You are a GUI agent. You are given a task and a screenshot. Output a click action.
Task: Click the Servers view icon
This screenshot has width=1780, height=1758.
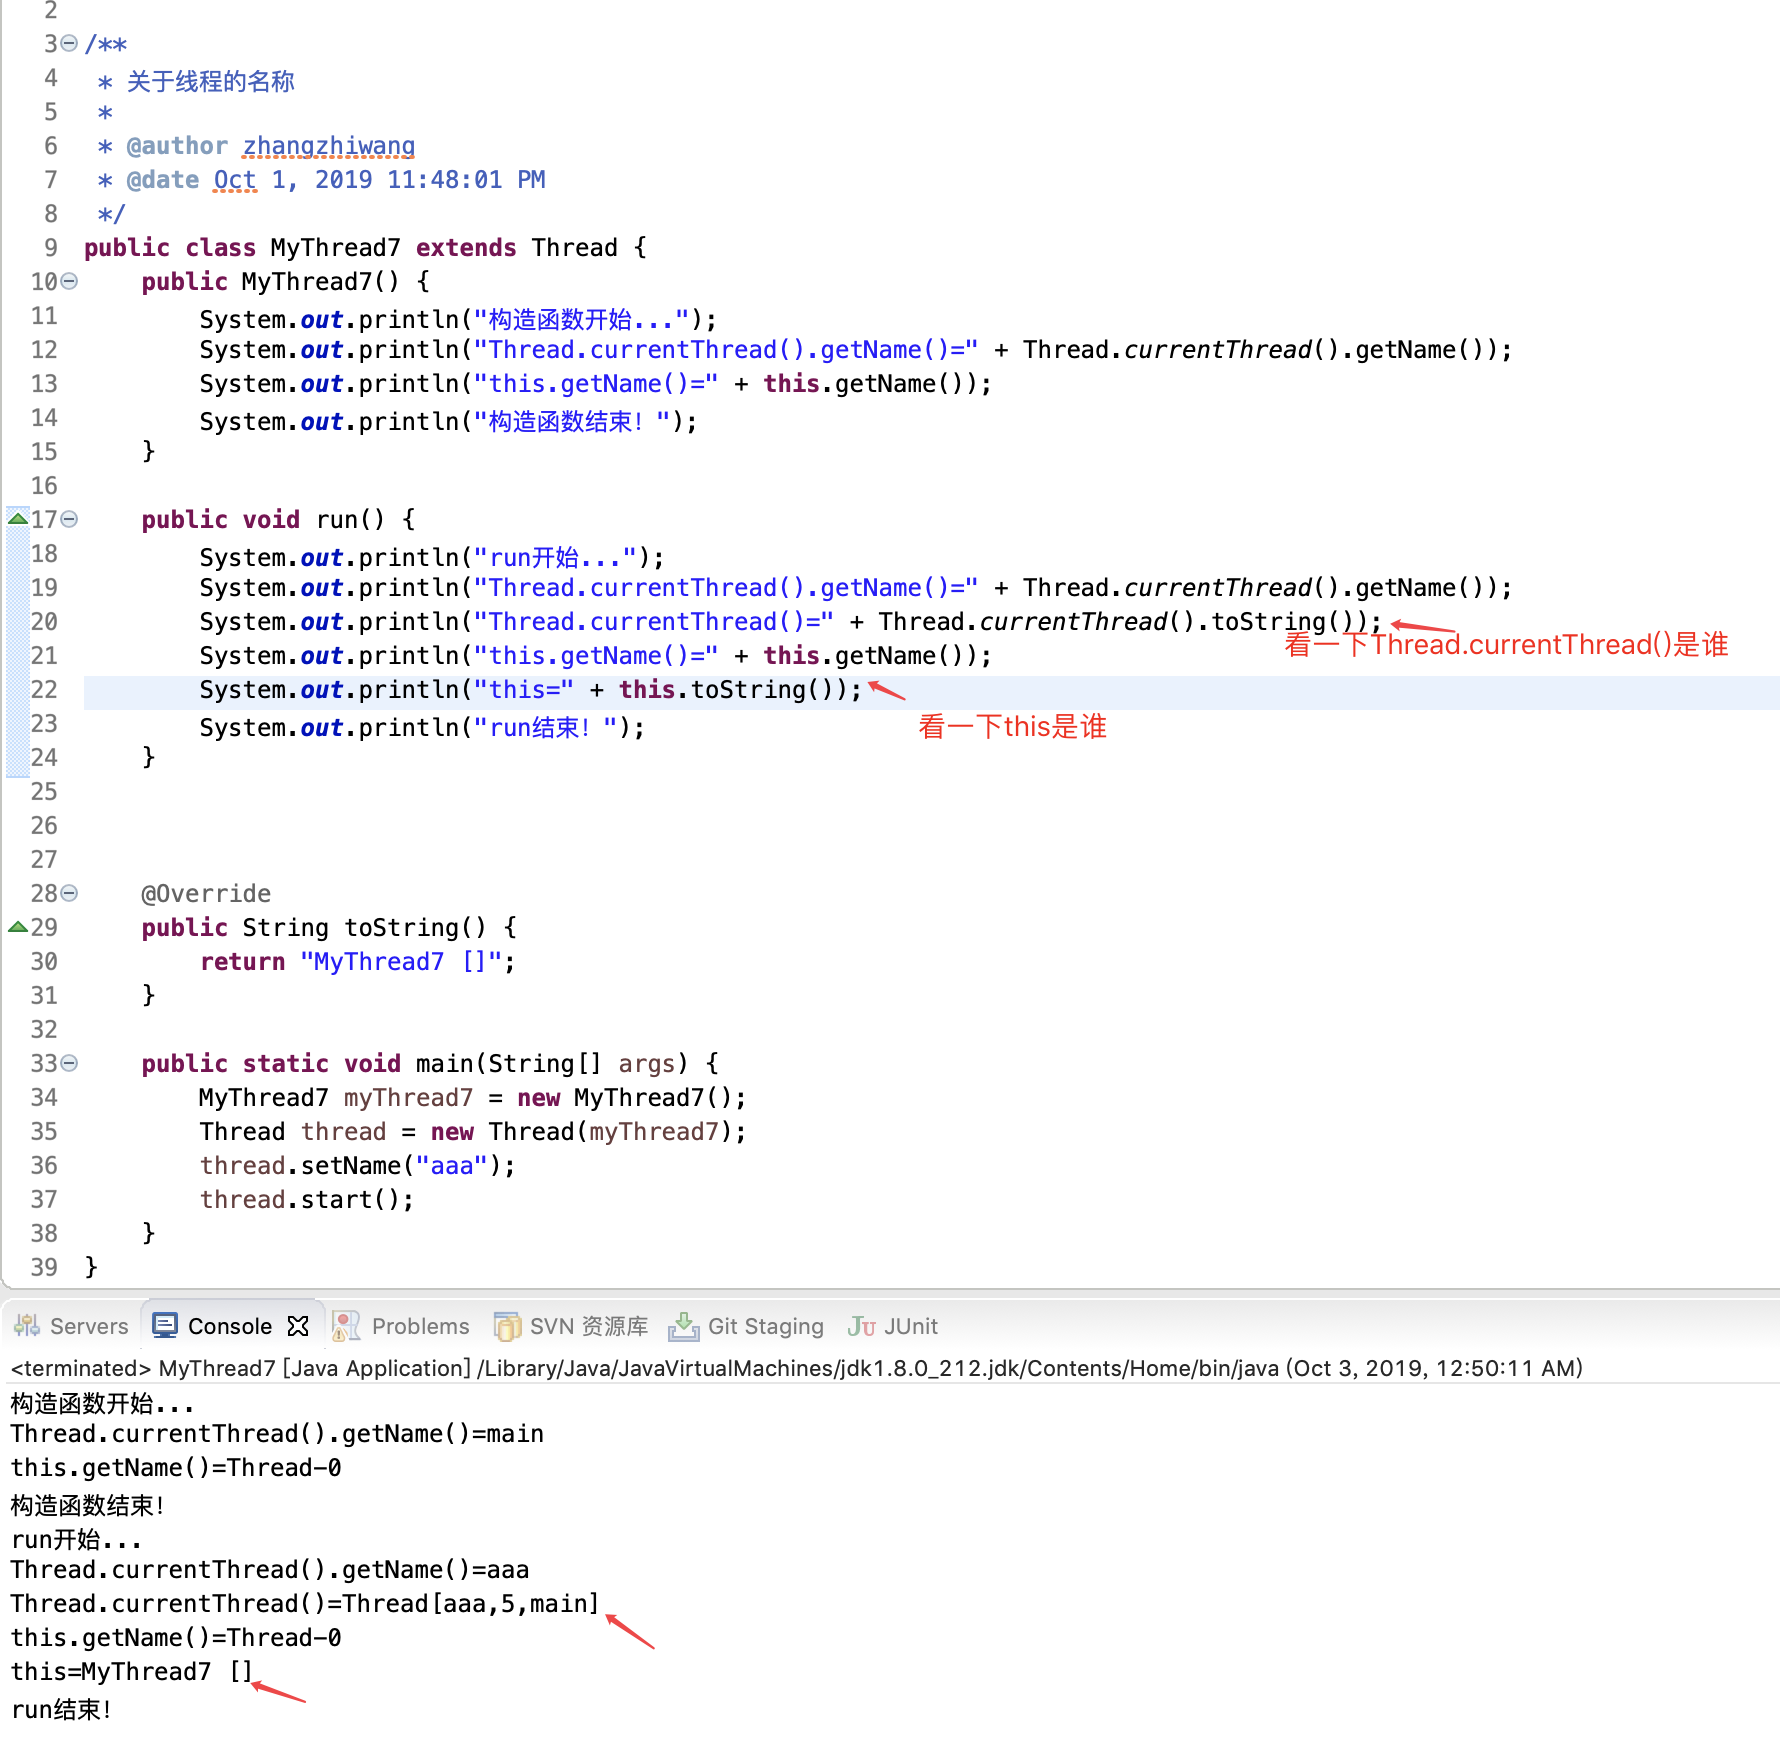25,1325
